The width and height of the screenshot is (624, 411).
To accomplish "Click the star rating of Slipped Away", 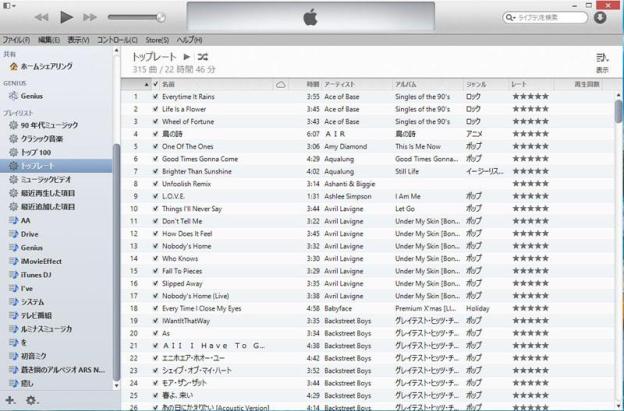I will 530,283.
